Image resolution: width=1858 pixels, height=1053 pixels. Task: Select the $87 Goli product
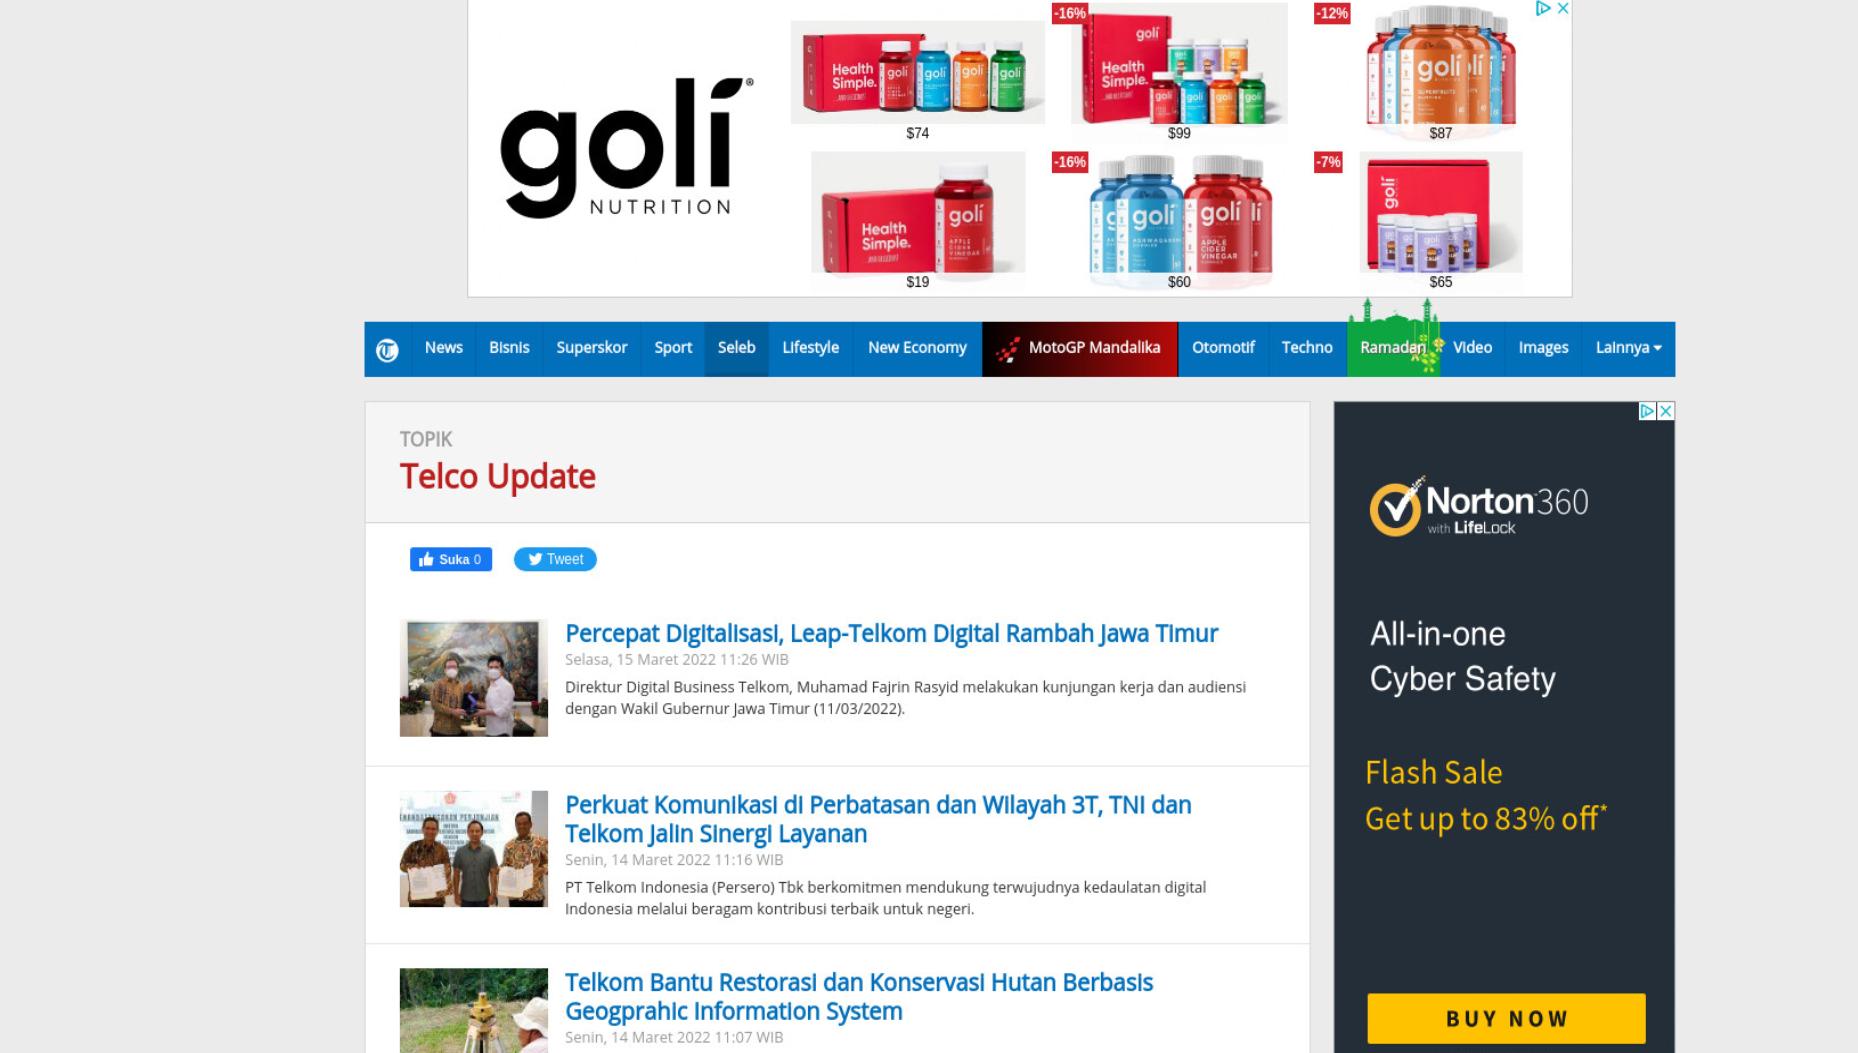[1440, 72]
